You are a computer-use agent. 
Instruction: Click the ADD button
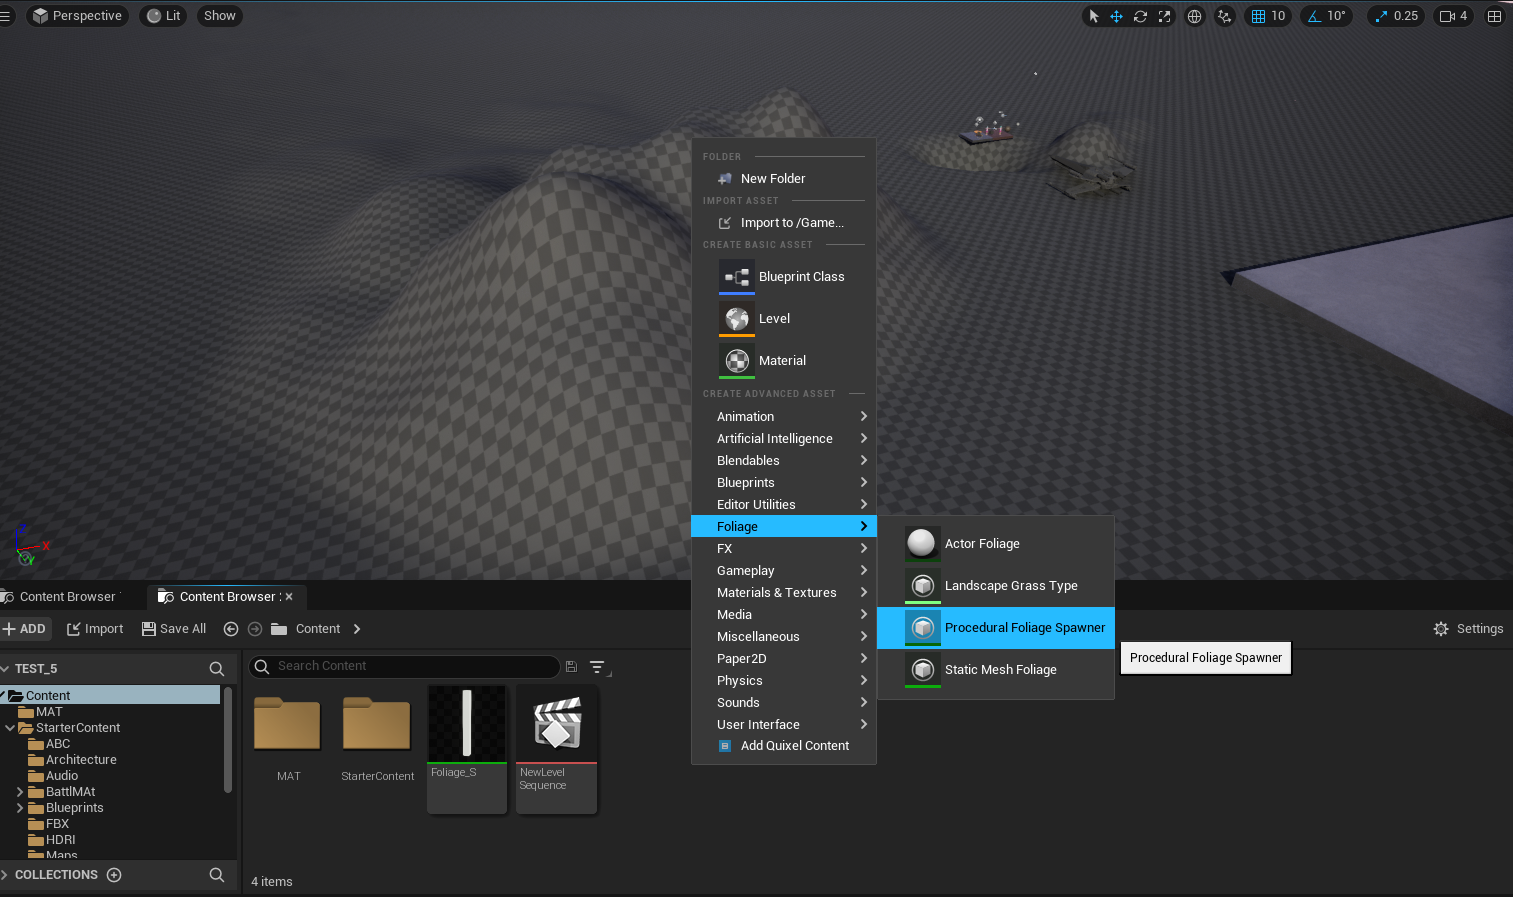pos(25,629)
